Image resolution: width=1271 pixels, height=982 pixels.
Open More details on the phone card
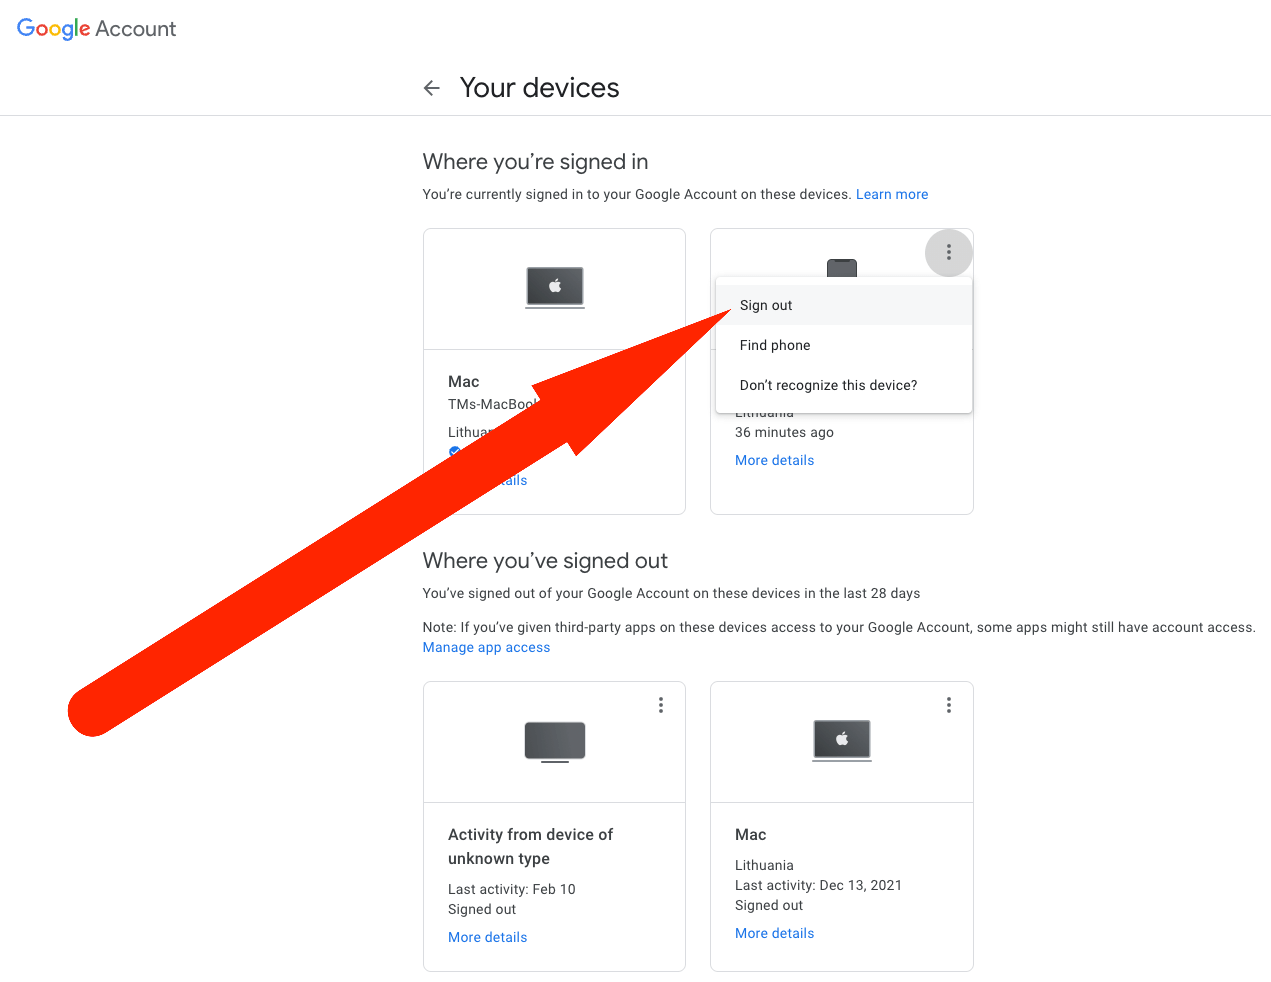pos(774,460)
